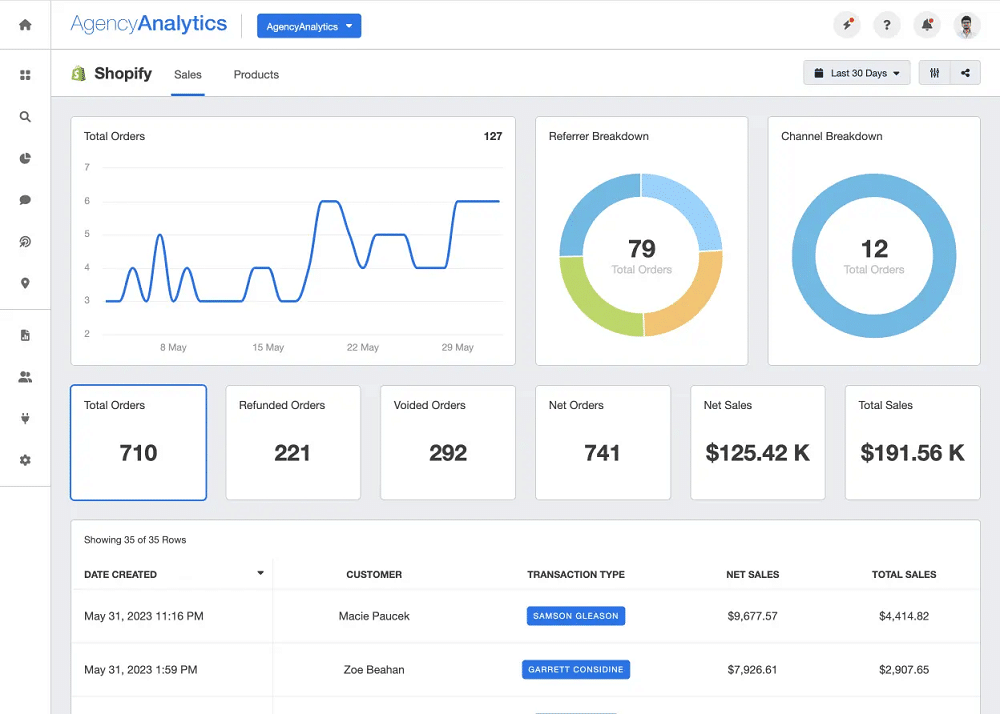Open the filter sliders control
Viewport: 1000px width, 714px height.
[934, 72]
